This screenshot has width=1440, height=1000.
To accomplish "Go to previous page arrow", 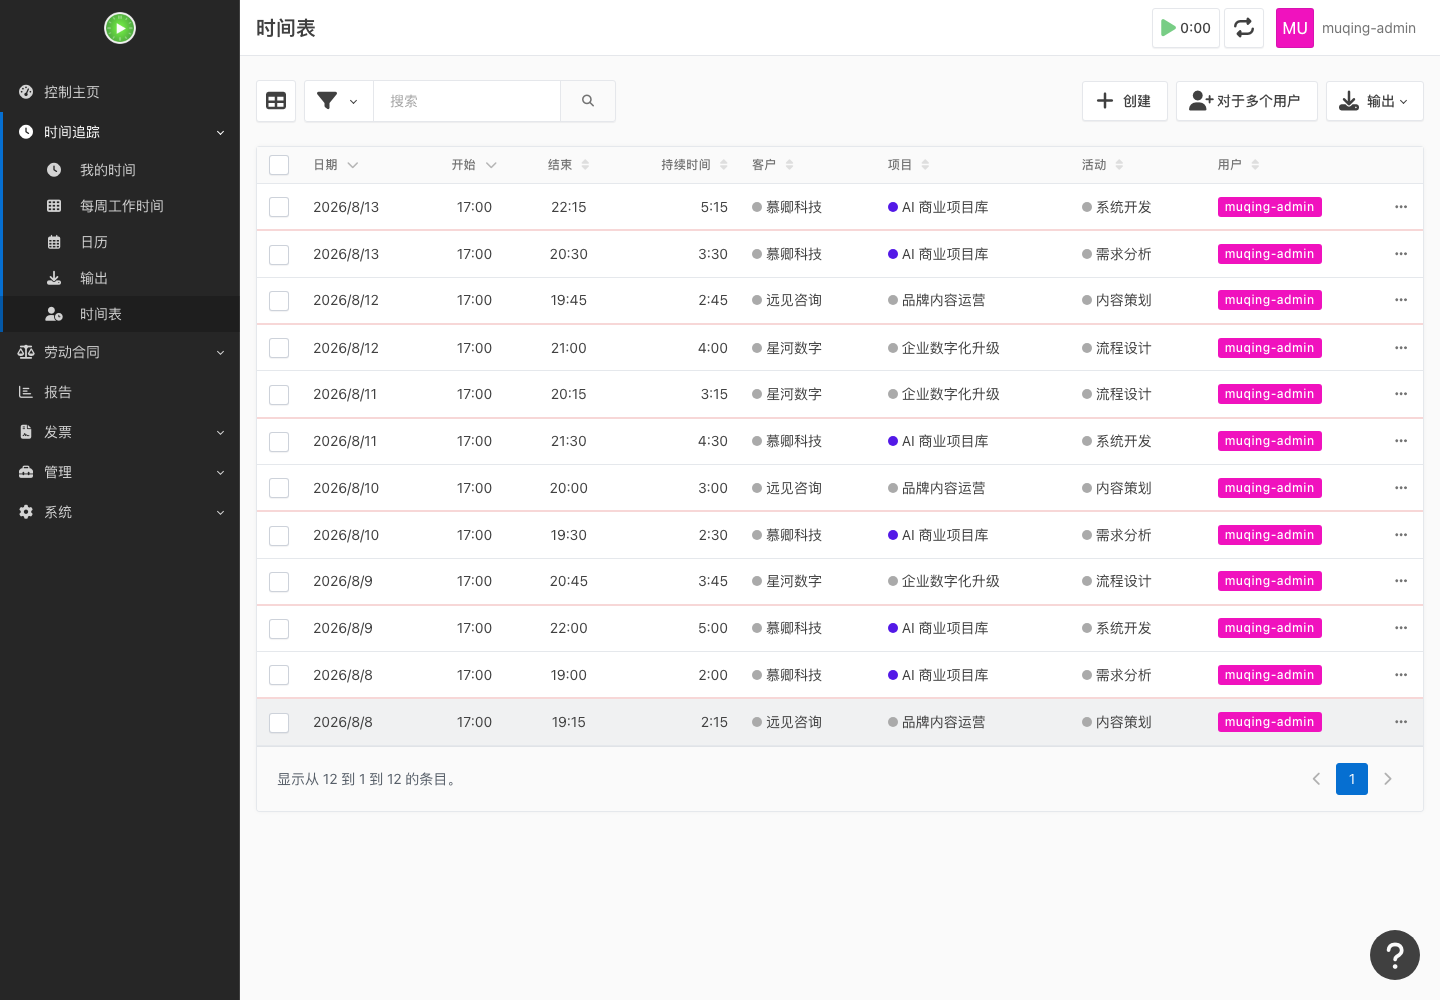I will click(1316, 779).
